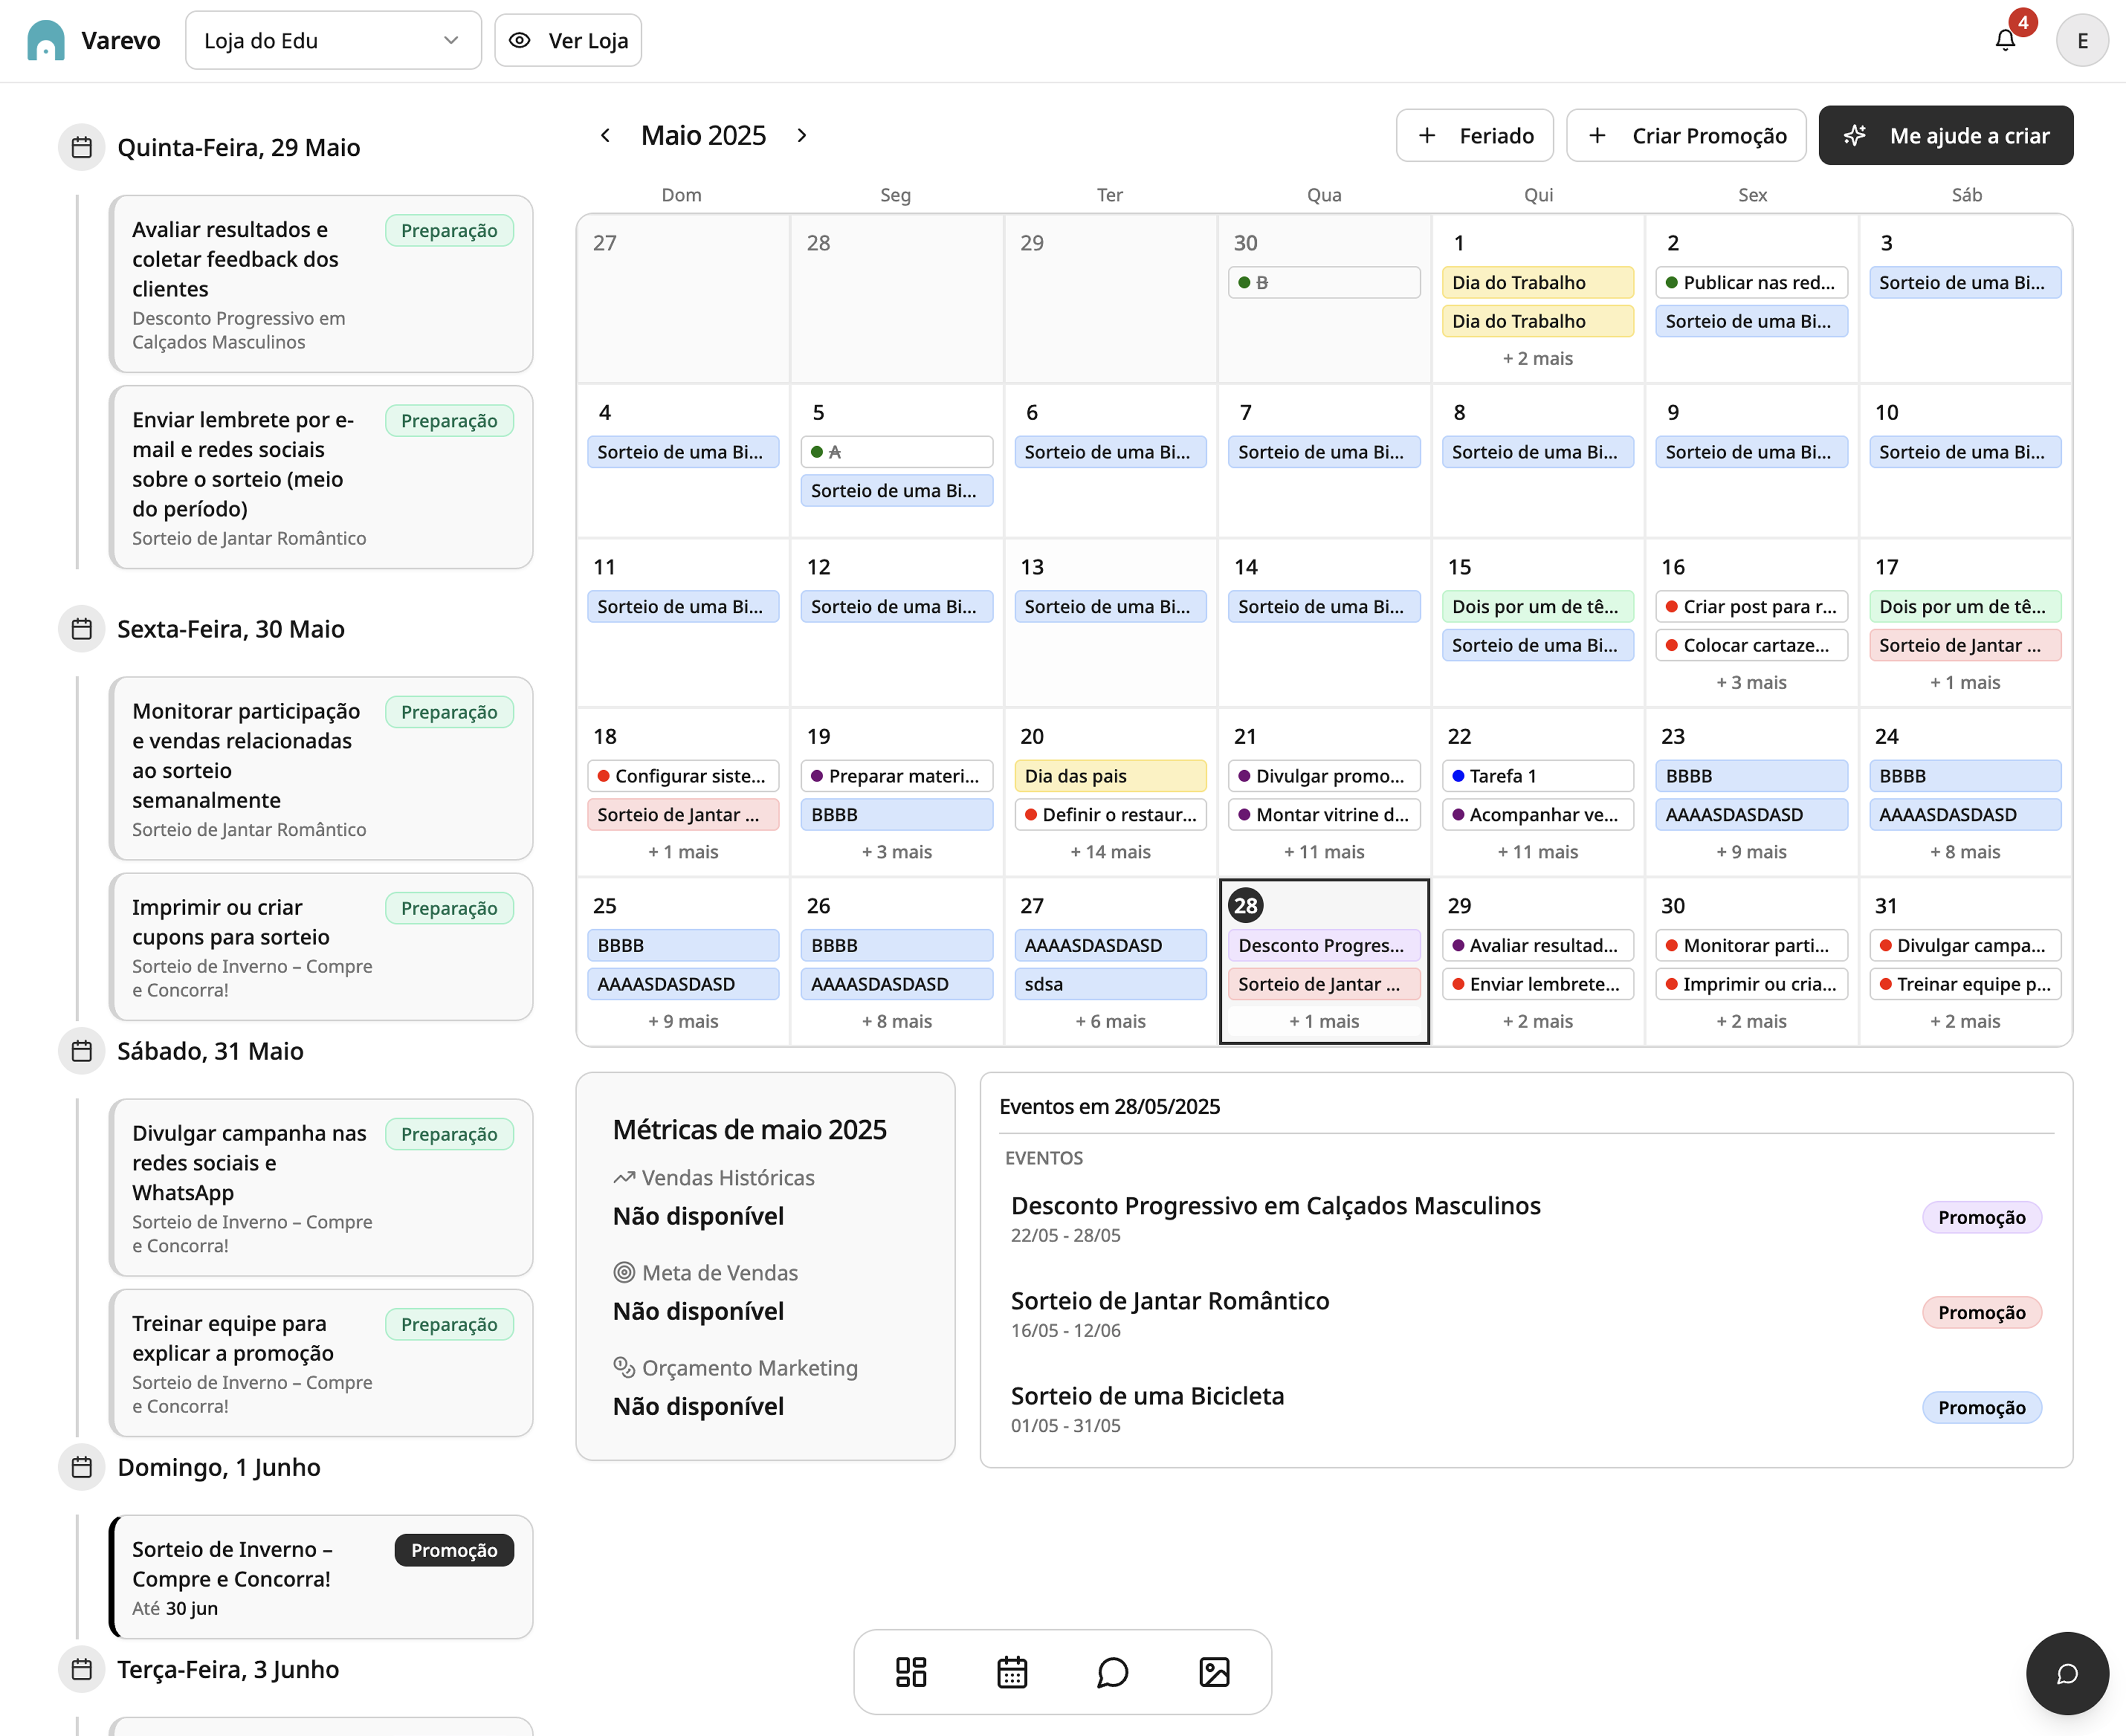The width and height of the screenshot is (2126, 1736).
Task: Click the Vendas Históricas trend icon
Action: click(624, 1178)
